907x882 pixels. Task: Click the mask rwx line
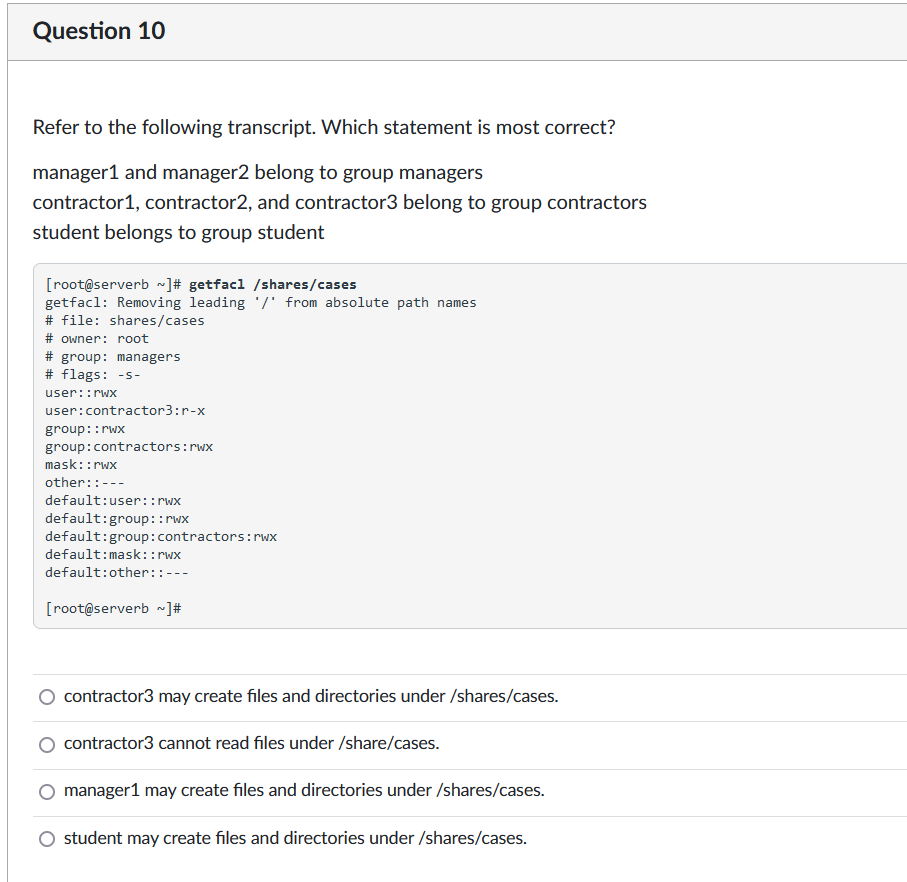(x=80, y=464)
